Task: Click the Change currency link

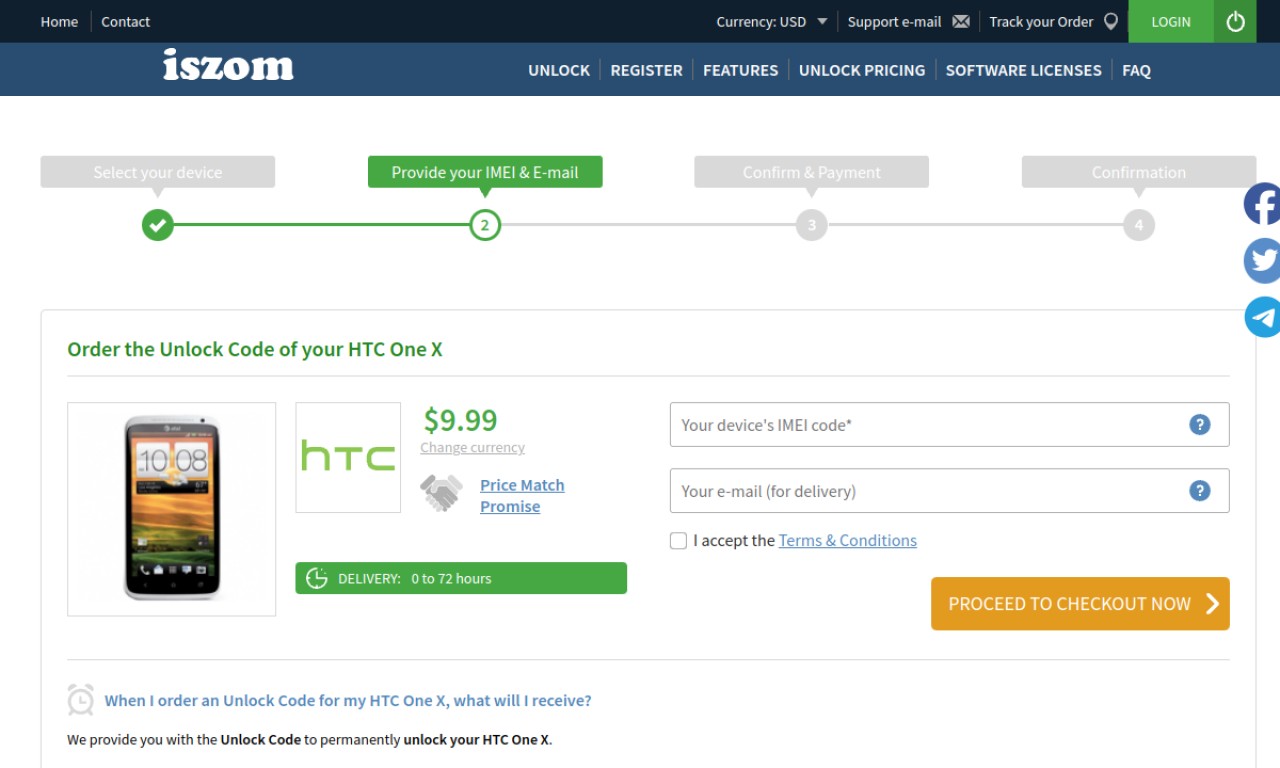Action: tap(472, 448)
